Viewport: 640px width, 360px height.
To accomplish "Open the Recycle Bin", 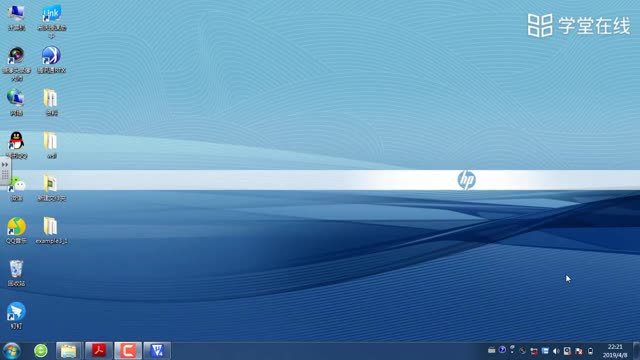I will 16,273.
